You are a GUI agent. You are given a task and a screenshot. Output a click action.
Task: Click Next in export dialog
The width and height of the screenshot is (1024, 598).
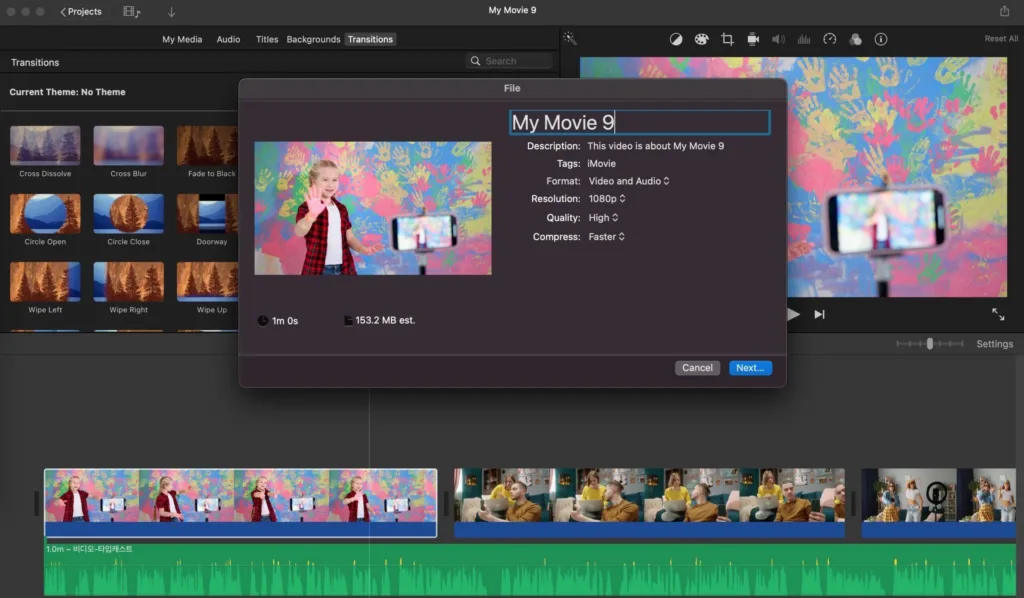click(750, 368)
